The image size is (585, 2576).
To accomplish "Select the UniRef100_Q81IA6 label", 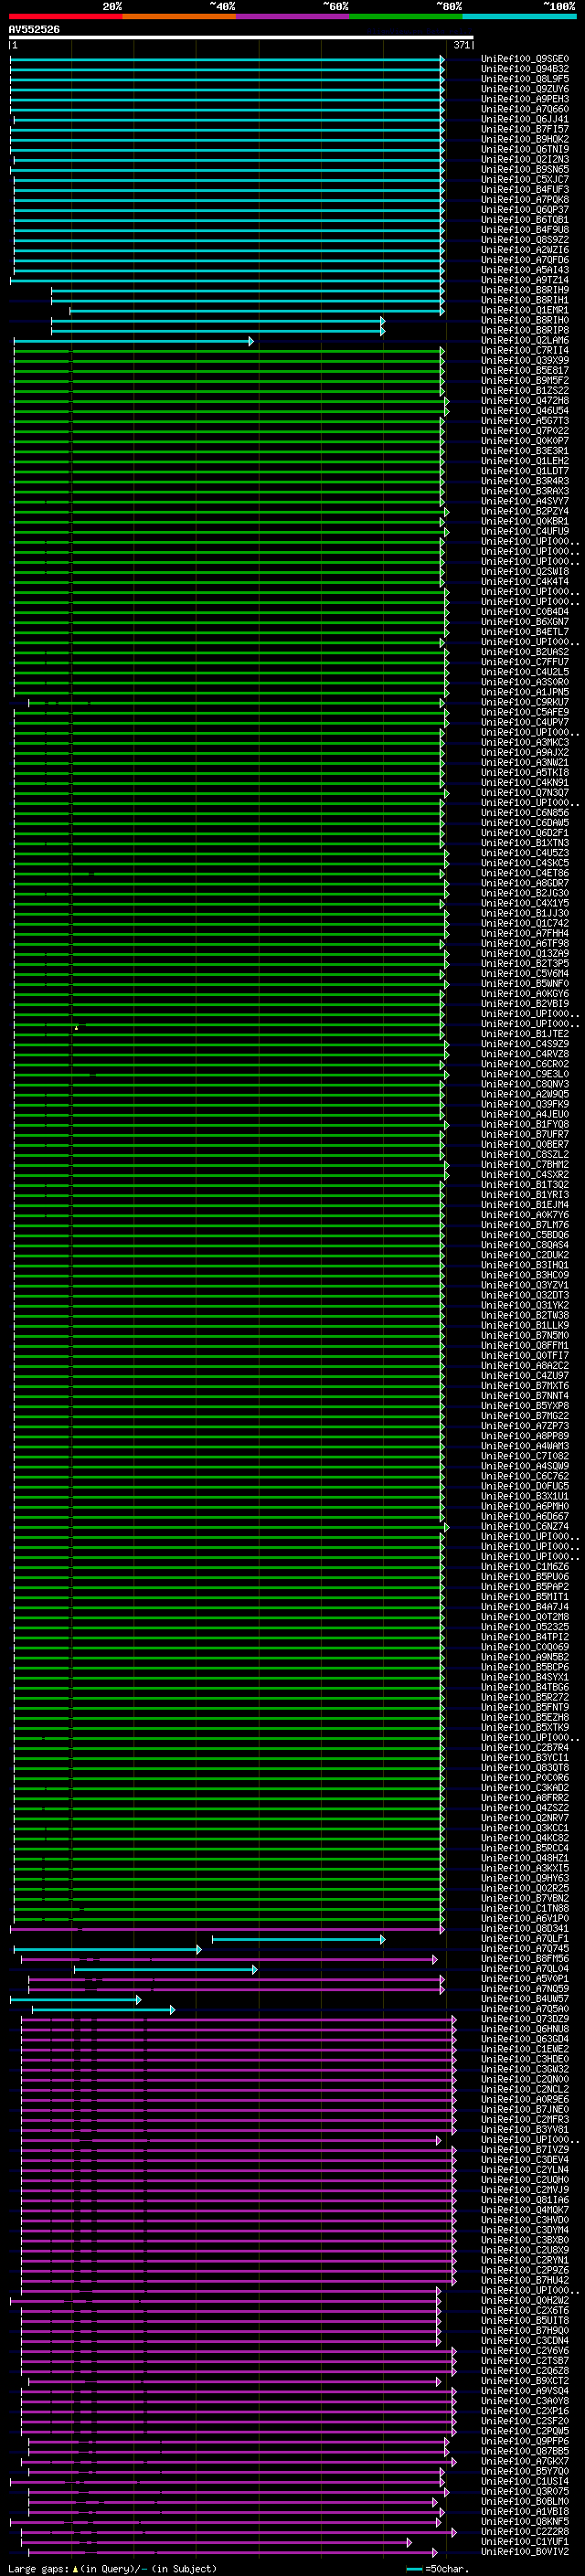I will point(525,2200).
